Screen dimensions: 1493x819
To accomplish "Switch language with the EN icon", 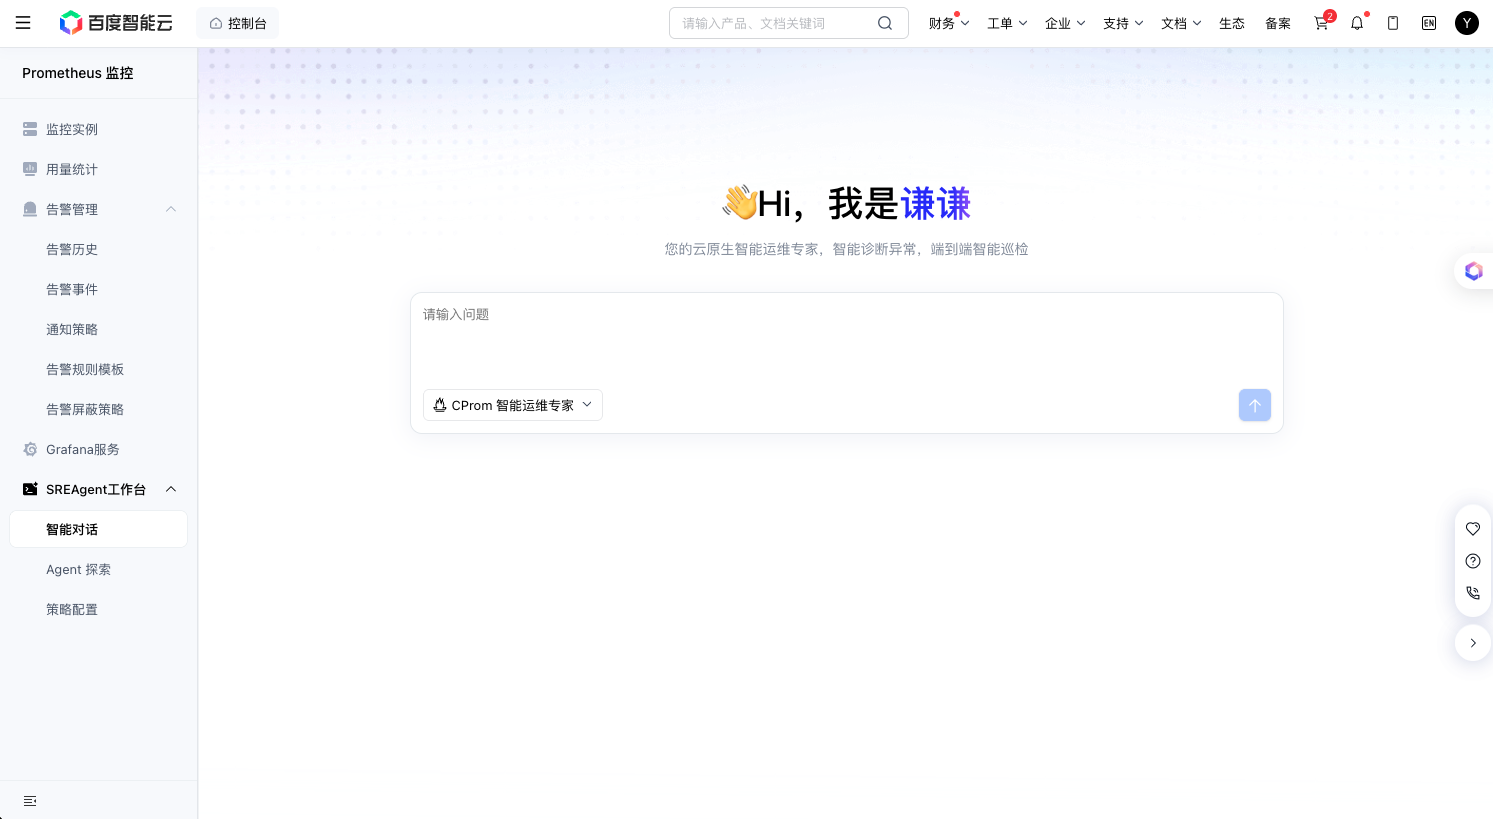I will [1429, 23].
